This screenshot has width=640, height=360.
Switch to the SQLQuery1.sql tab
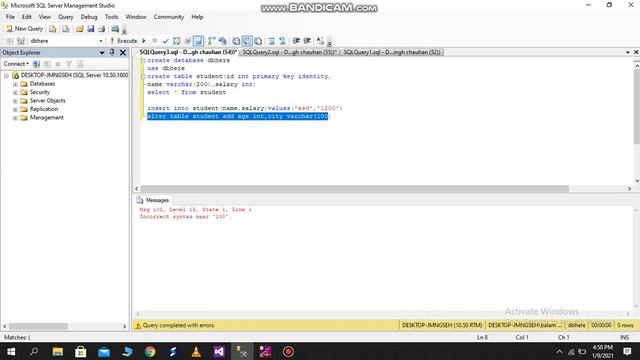coord(392,52)
